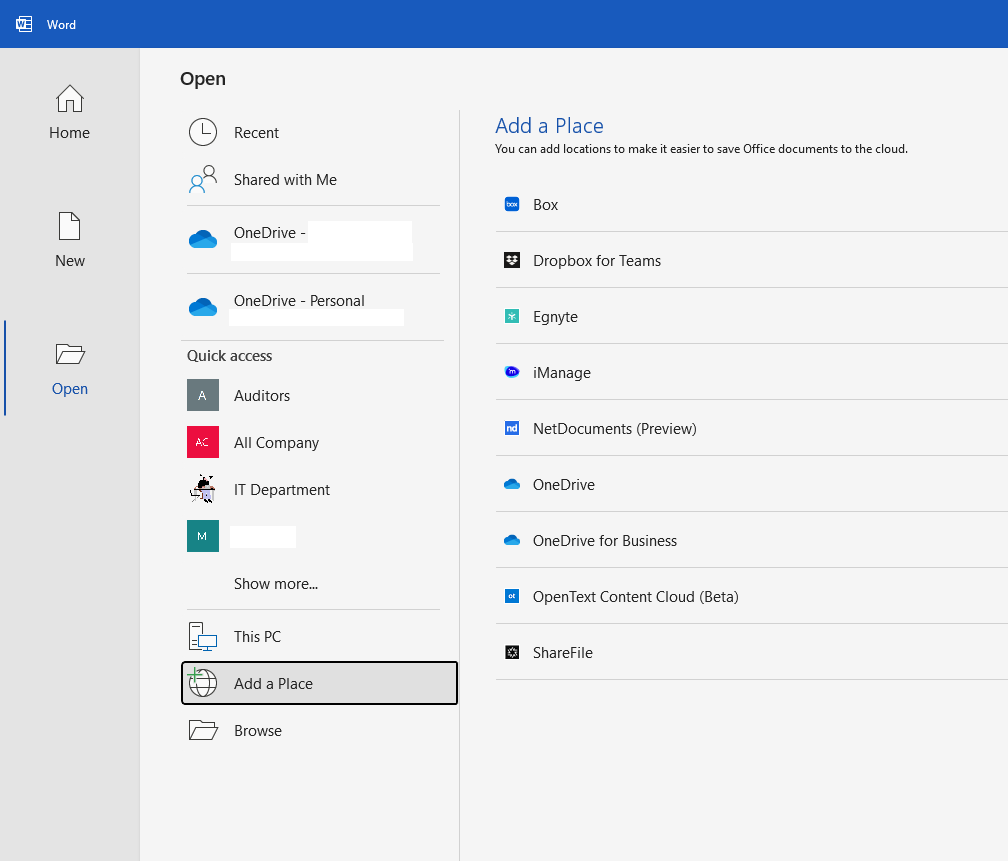
Task: Pick the Dropbox for Teams icon
Action: coord(512,260)
